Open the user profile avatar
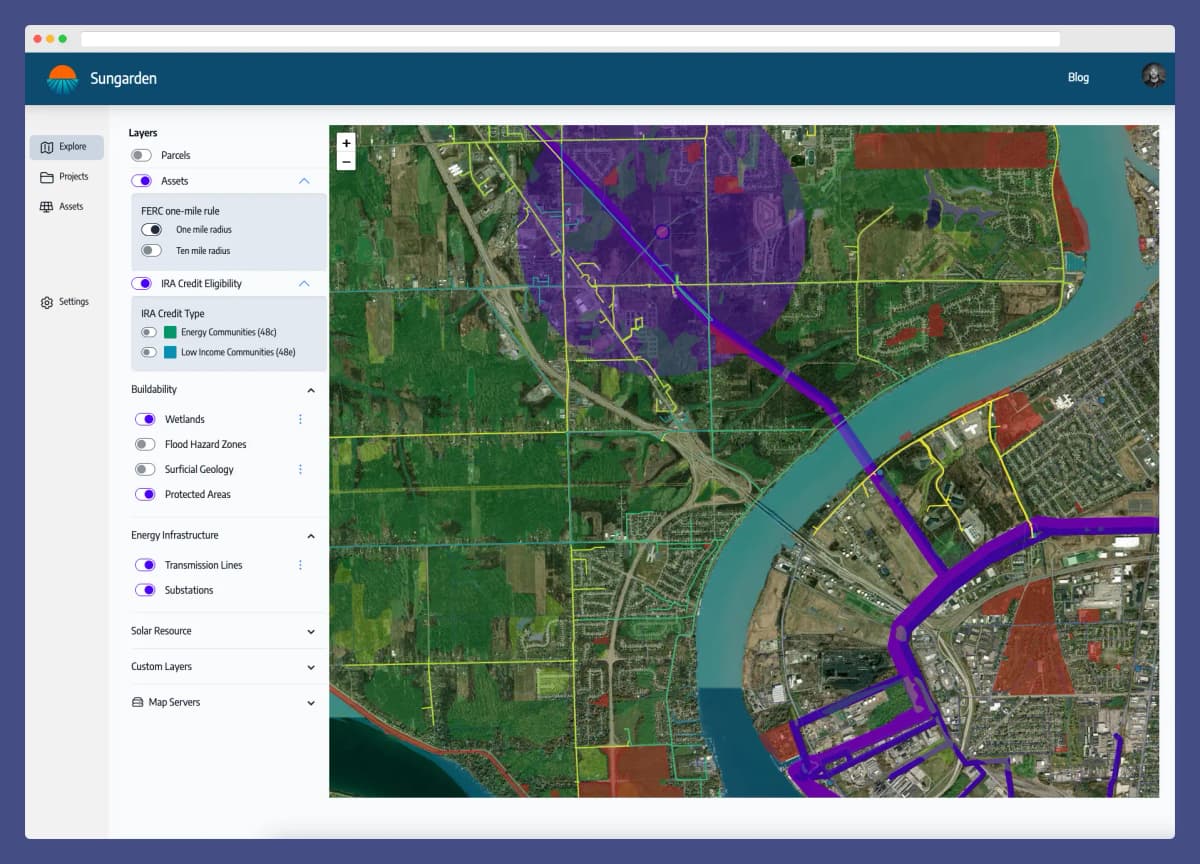1200x864 pixels. point(1153,76)
